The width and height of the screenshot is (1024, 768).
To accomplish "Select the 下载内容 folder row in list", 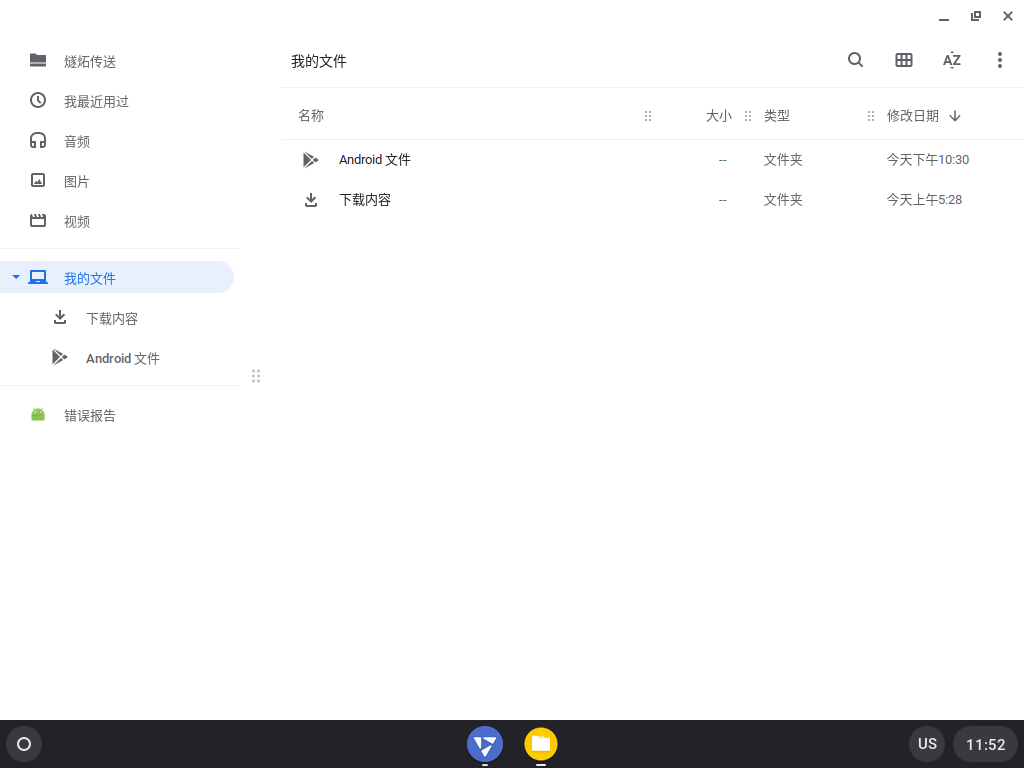I will click(x=365, y=200).
